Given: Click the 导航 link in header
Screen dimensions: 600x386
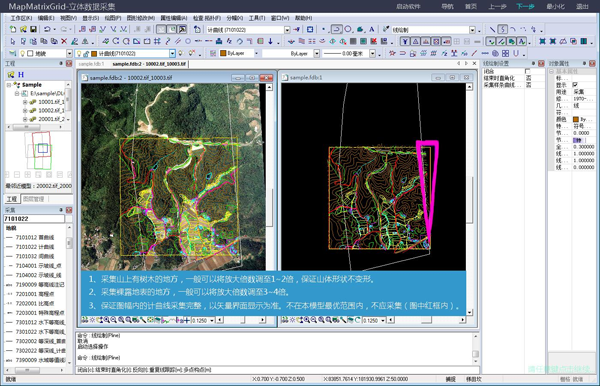Looking at the screenshot, I should [x=447, y=7].
